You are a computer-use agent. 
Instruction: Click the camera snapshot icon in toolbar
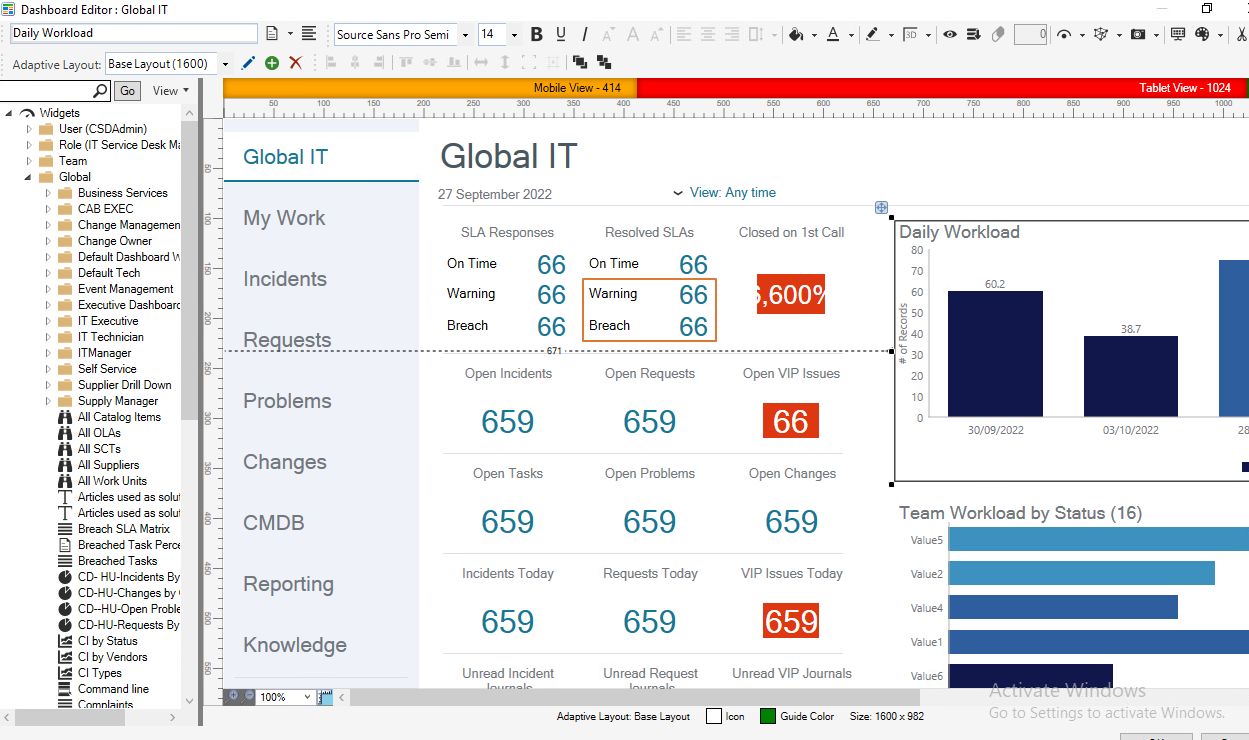[x=1138, y=34]
